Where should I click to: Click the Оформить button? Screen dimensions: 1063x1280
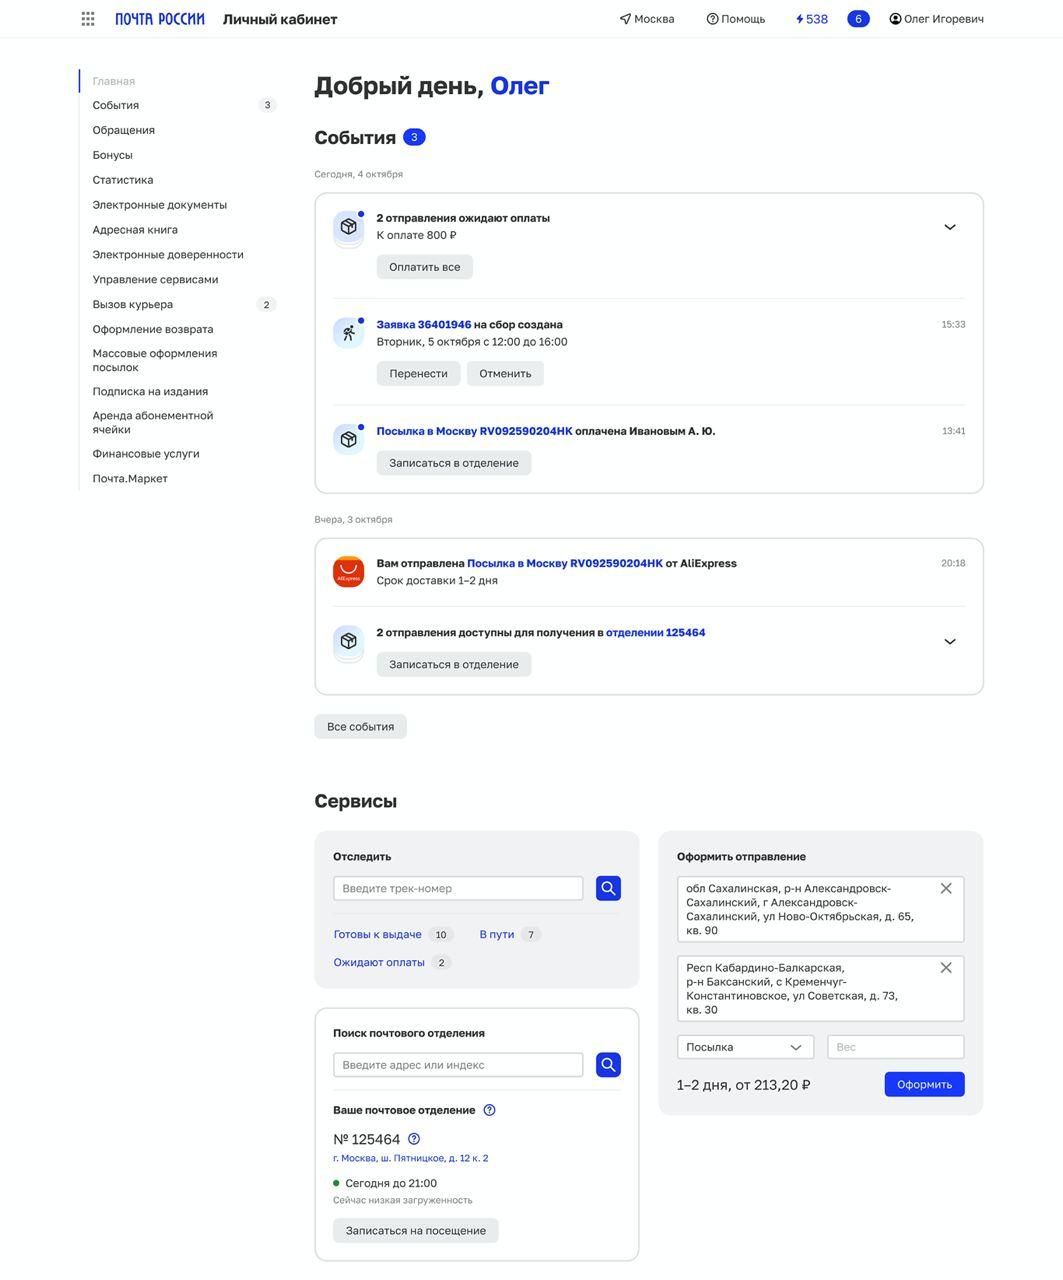pyautogui.click(x=923, y=1084)
